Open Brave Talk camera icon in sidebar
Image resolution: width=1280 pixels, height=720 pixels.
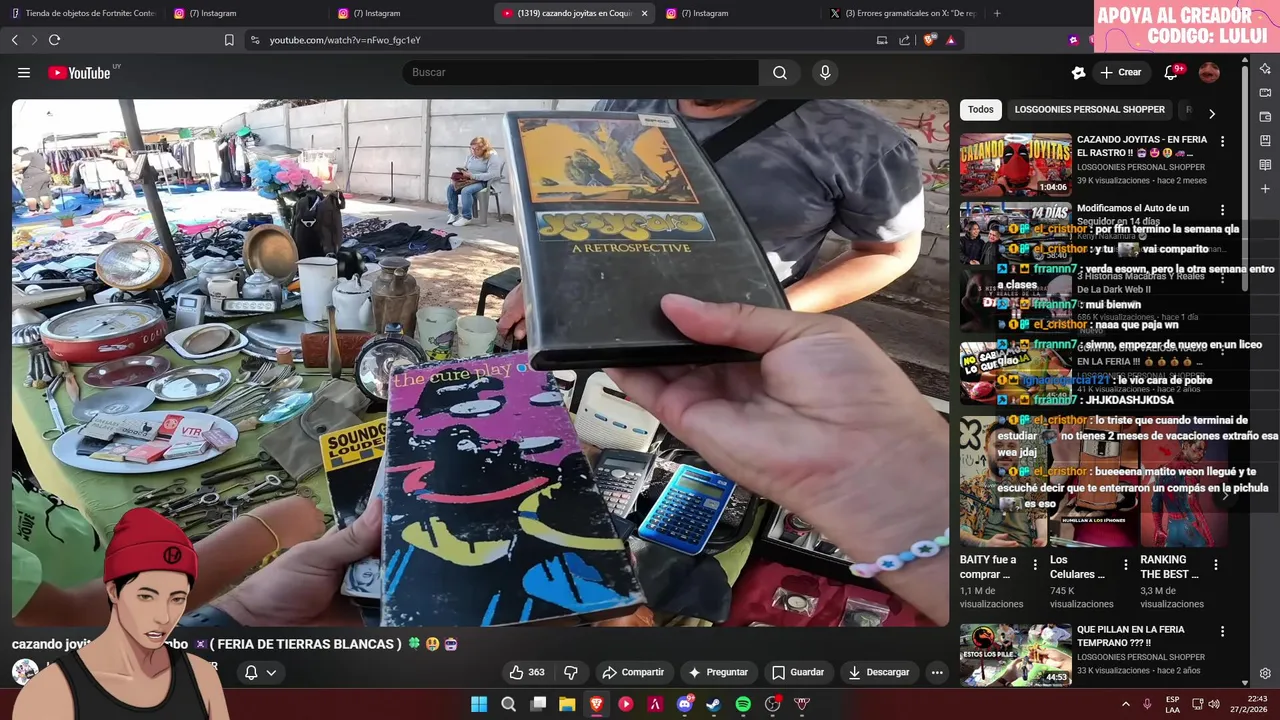pos(1265,92)
